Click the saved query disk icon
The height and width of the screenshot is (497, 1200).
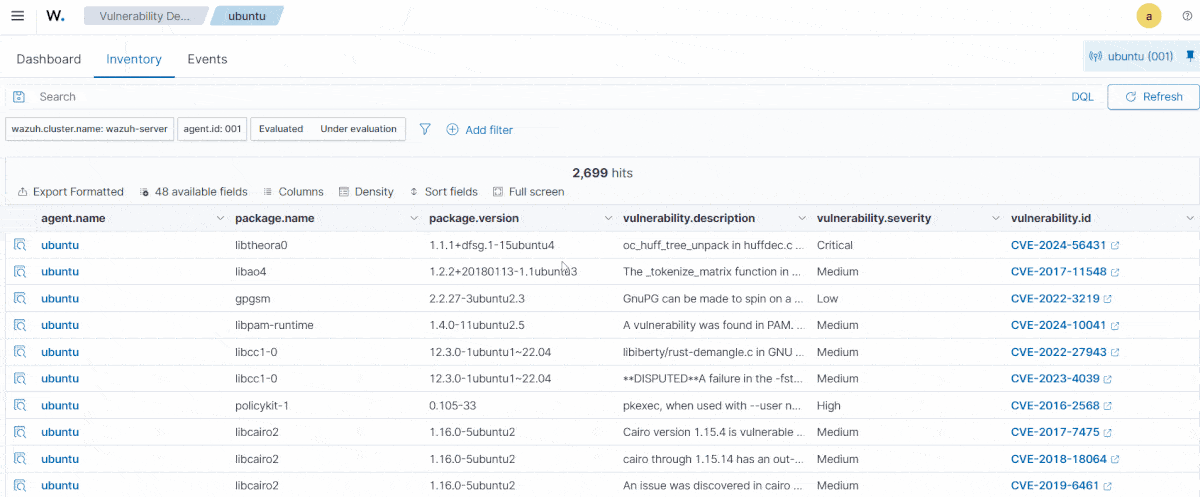19,97
